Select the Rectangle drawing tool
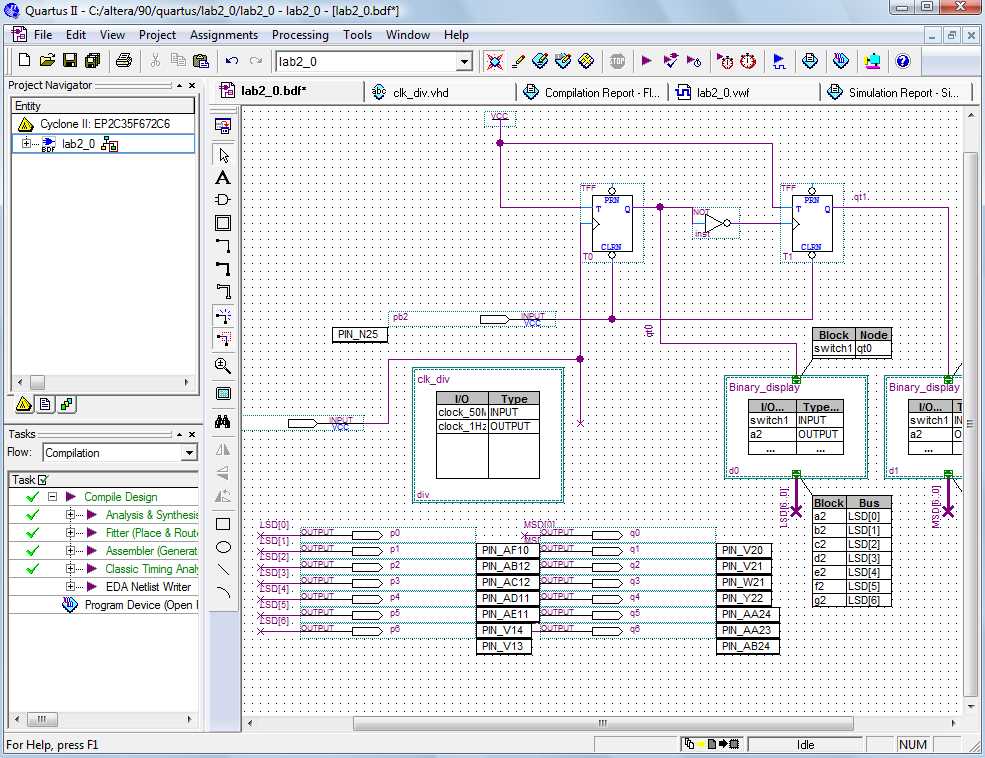The width and height of the screenshot is (985, 758). [x=223, y=524]
